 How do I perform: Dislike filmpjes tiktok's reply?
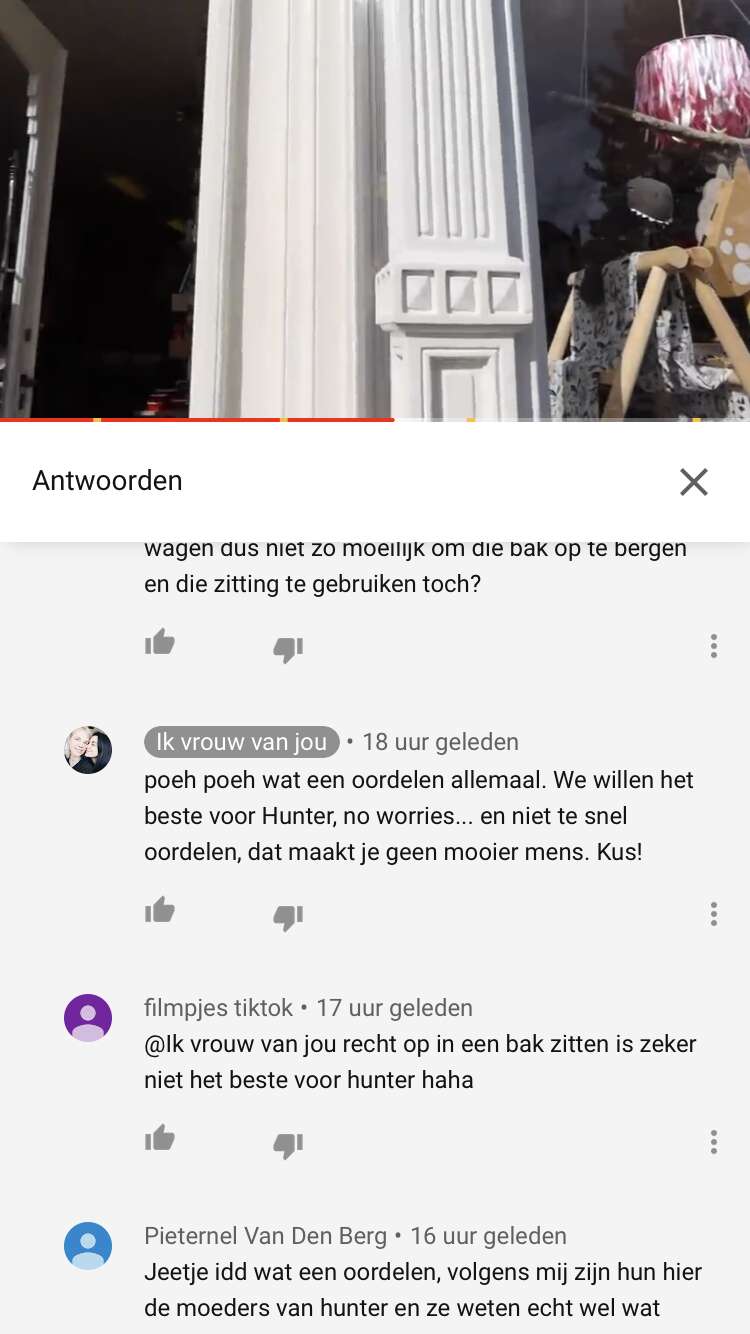(x=288, y=1146)
